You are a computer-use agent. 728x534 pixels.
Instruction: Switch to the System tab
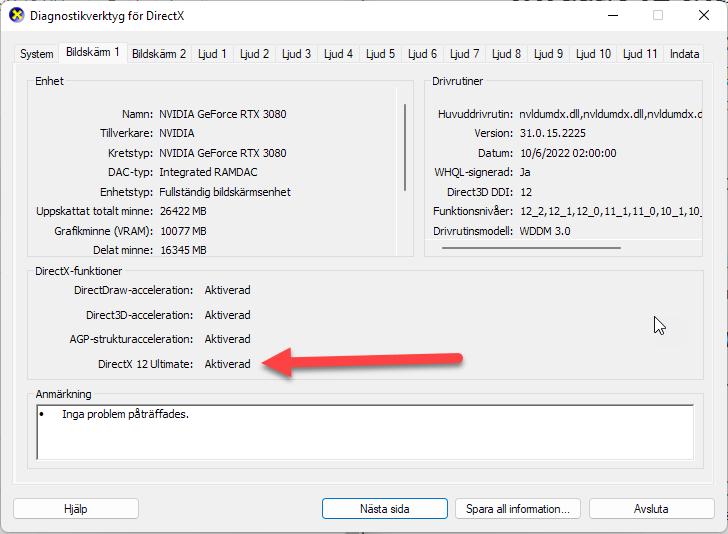tap(37, 54)
